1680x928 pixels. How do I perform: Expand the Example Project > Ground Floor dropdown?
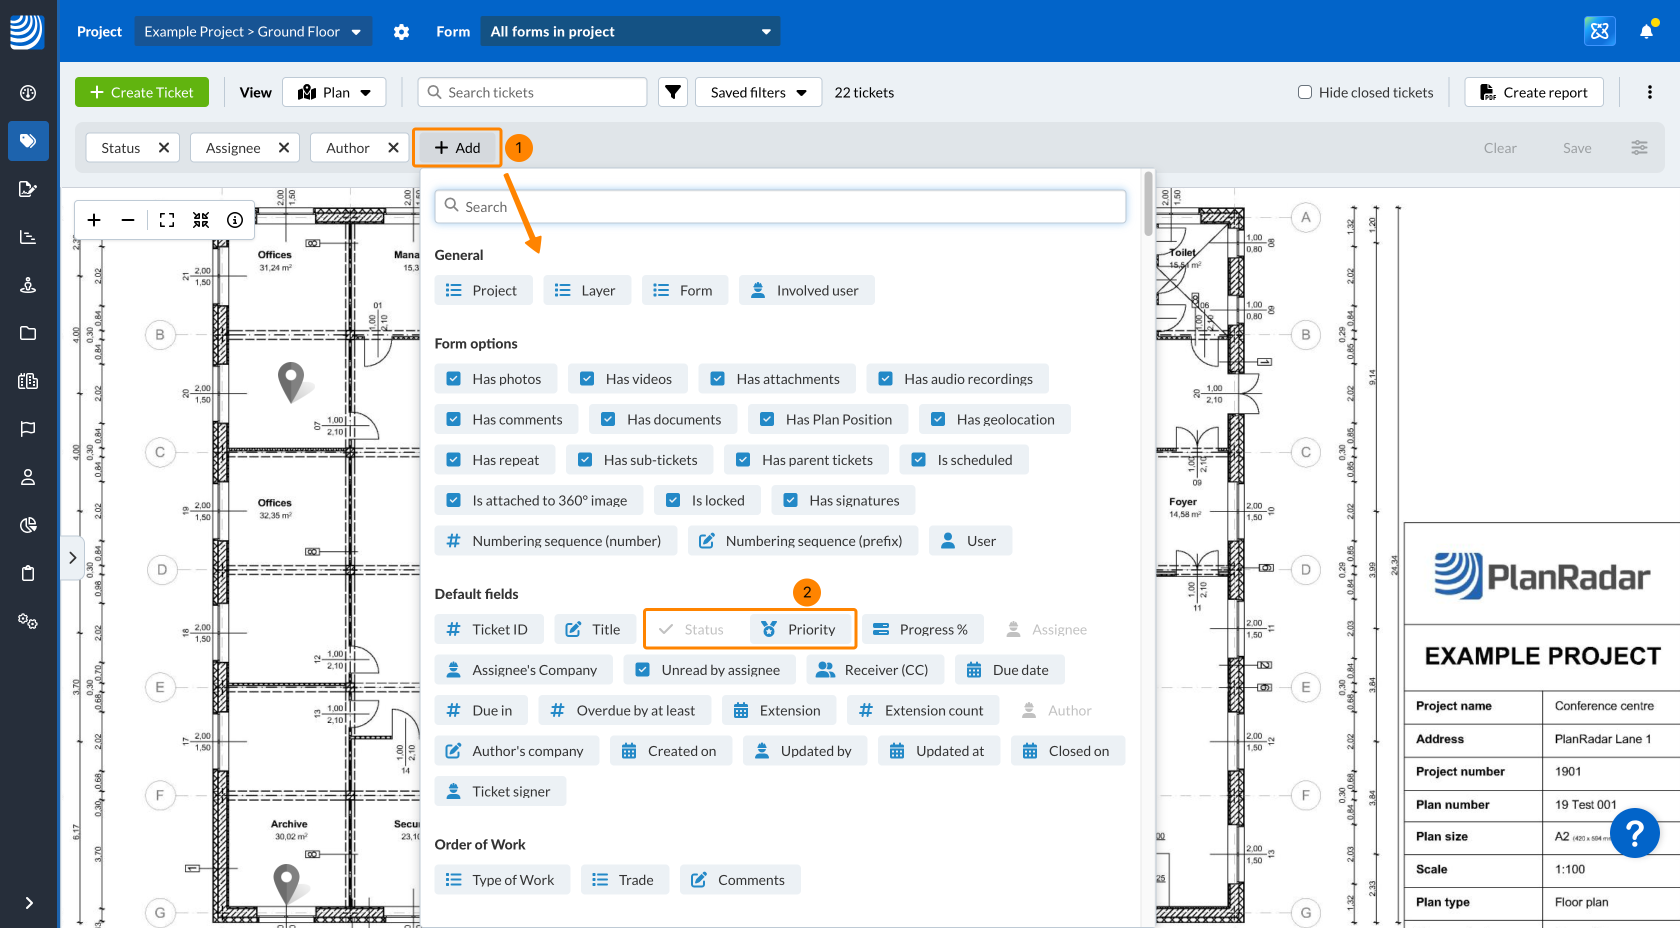(x=252, y=32)
